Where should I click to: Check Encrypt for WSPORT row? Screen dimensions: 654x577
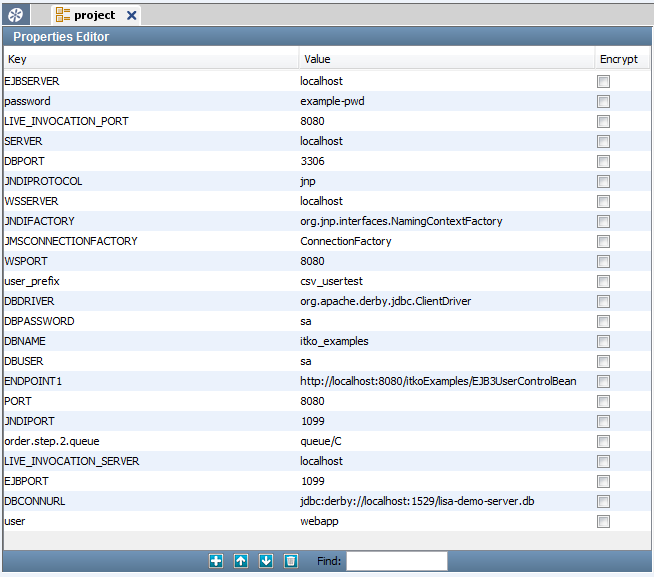[603, 262]
